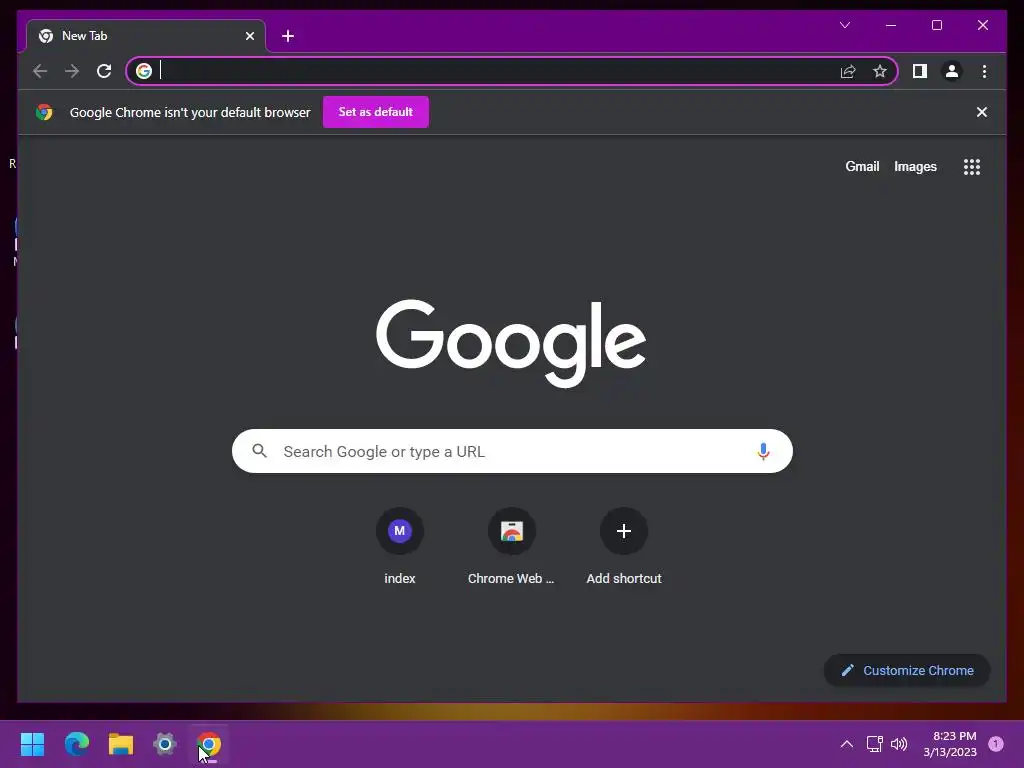
Task: Open the clock showing 8:23 PM
Action: (950, 744)
